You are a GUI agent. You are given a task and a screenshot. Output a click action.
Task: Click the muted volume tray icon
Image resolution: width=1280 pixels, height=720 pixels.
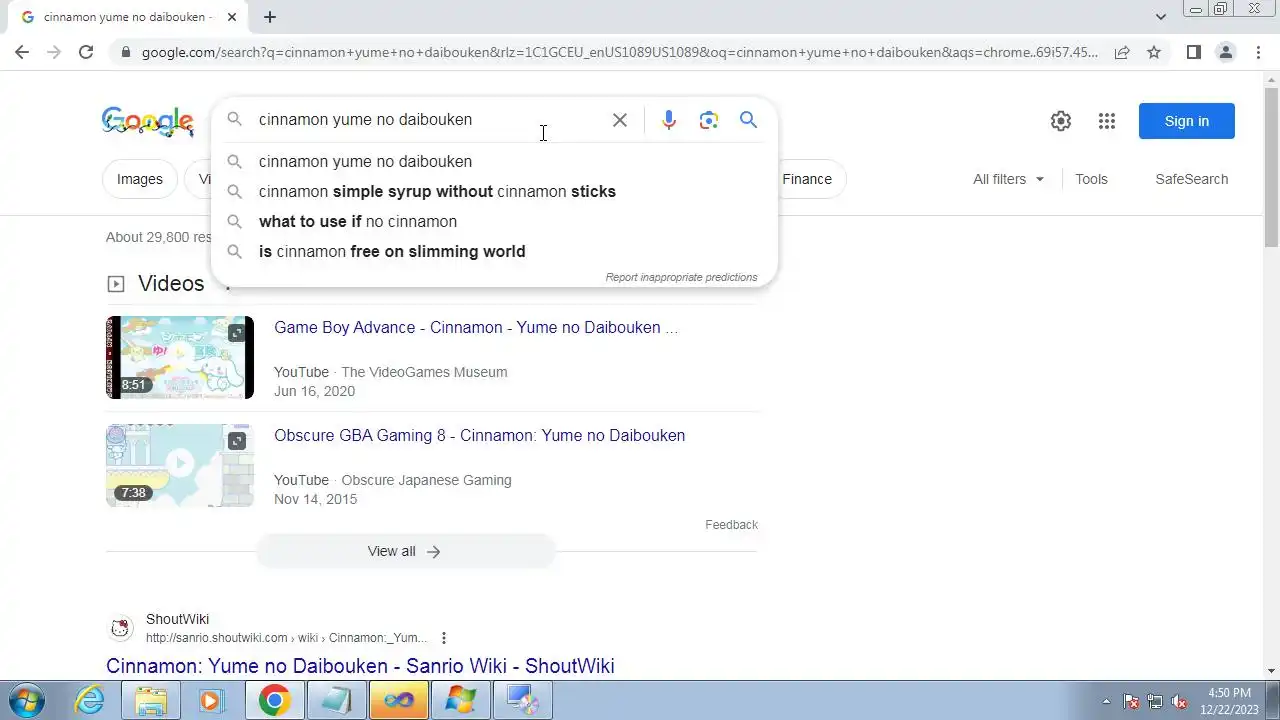pyautogui.click(x=1179, y=701)
